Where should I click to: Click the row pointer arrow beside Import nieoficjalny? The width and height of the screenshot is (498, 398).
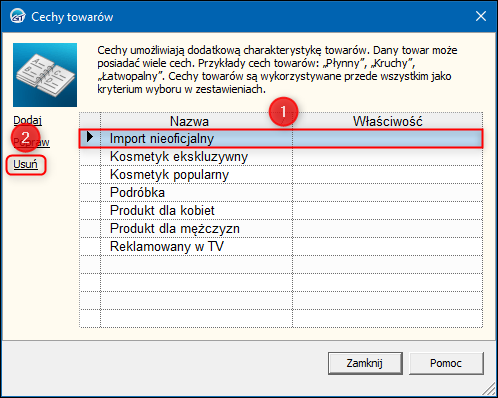click(x=90, y=137)
